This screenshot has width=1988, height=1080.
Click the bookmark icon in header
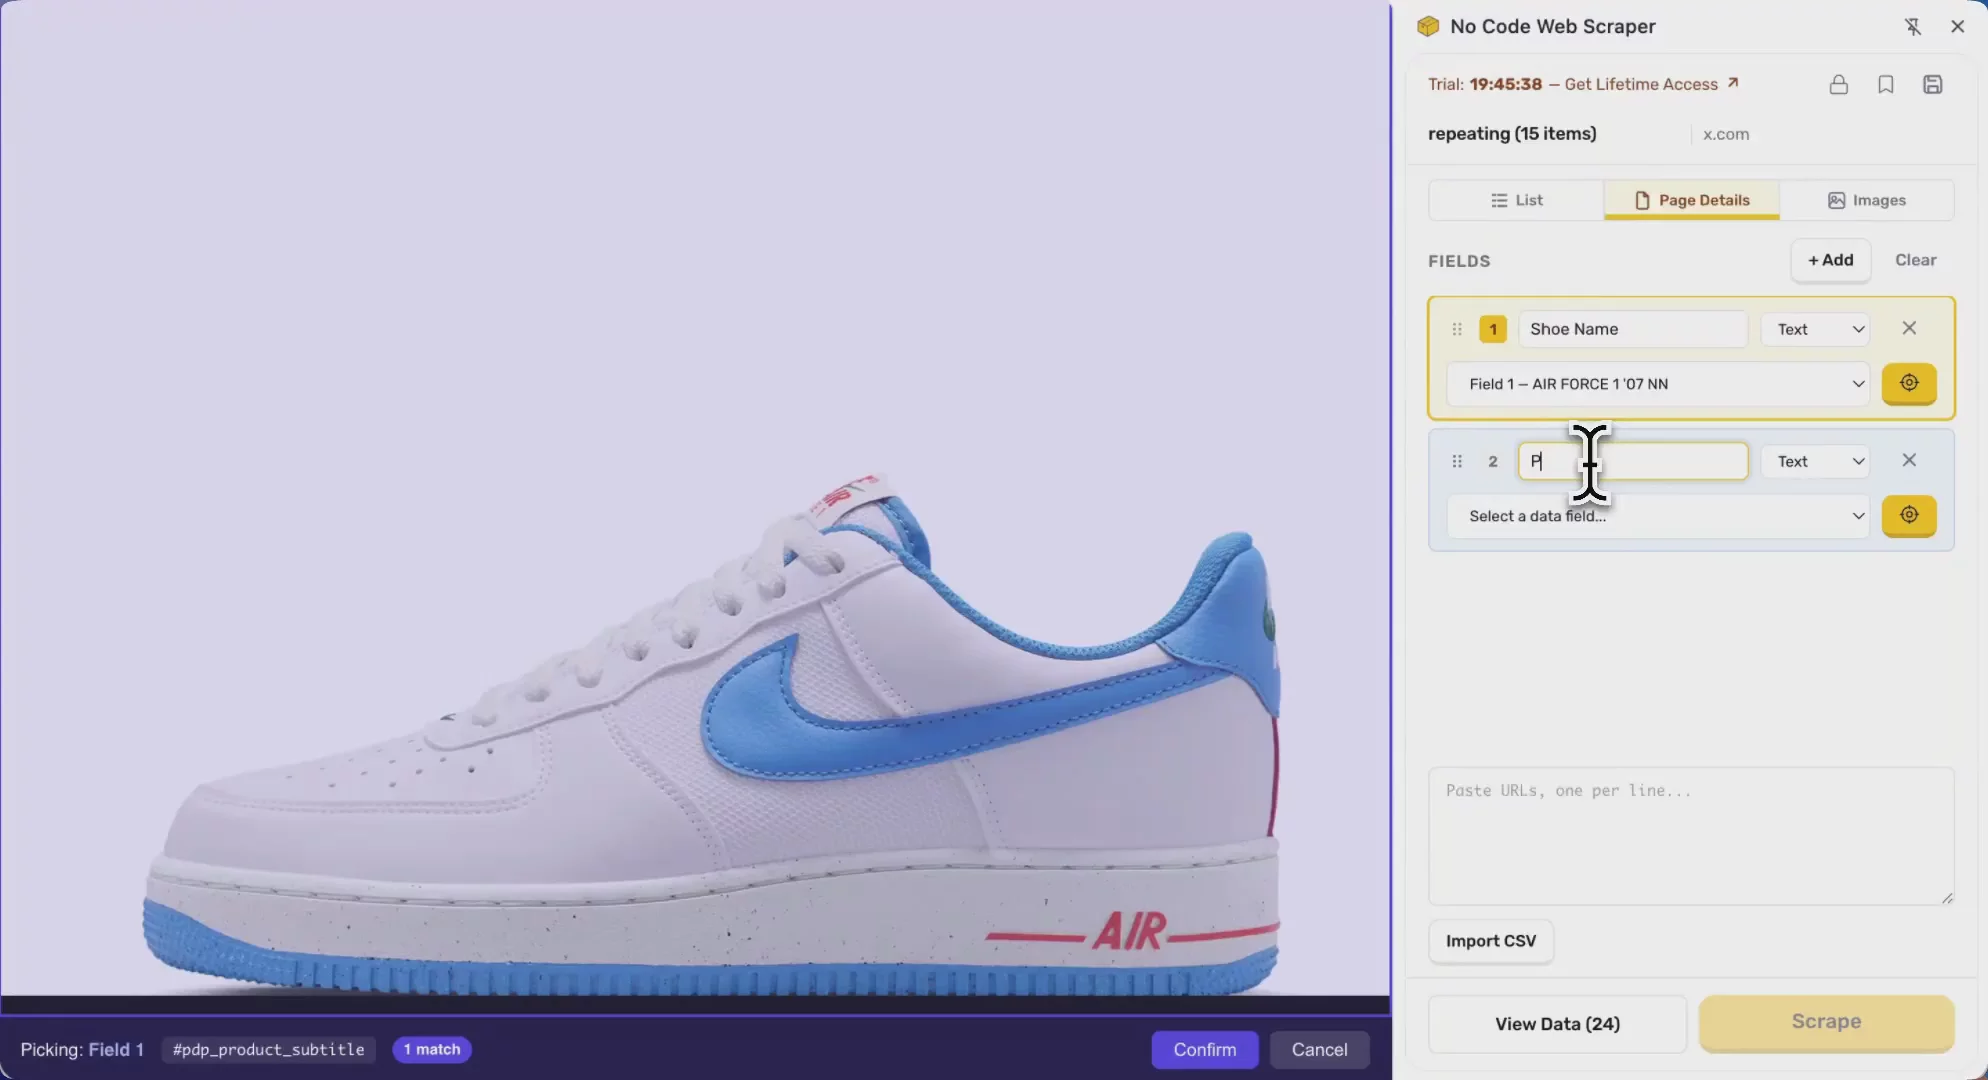point(1885,84)
